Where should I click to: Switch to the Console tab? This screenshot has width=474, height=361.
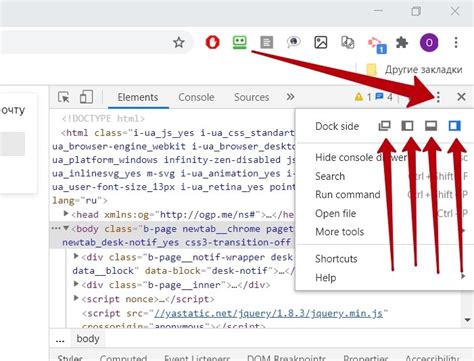tap(196, 97)
